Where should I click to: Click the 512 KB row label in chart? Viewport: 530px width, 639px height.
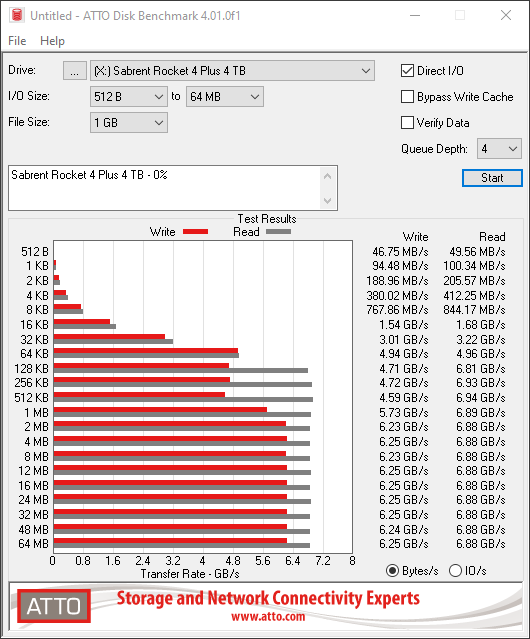(31, 397)
